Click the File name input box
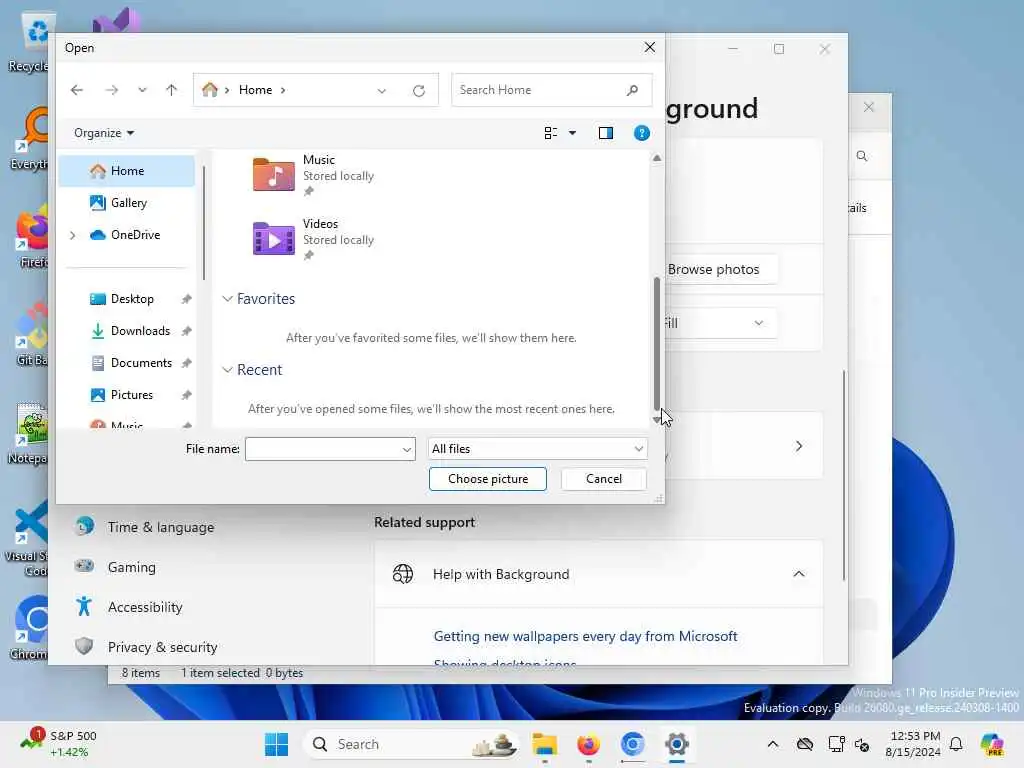Viewport: 1024px width, 768px height. [330, 449]
